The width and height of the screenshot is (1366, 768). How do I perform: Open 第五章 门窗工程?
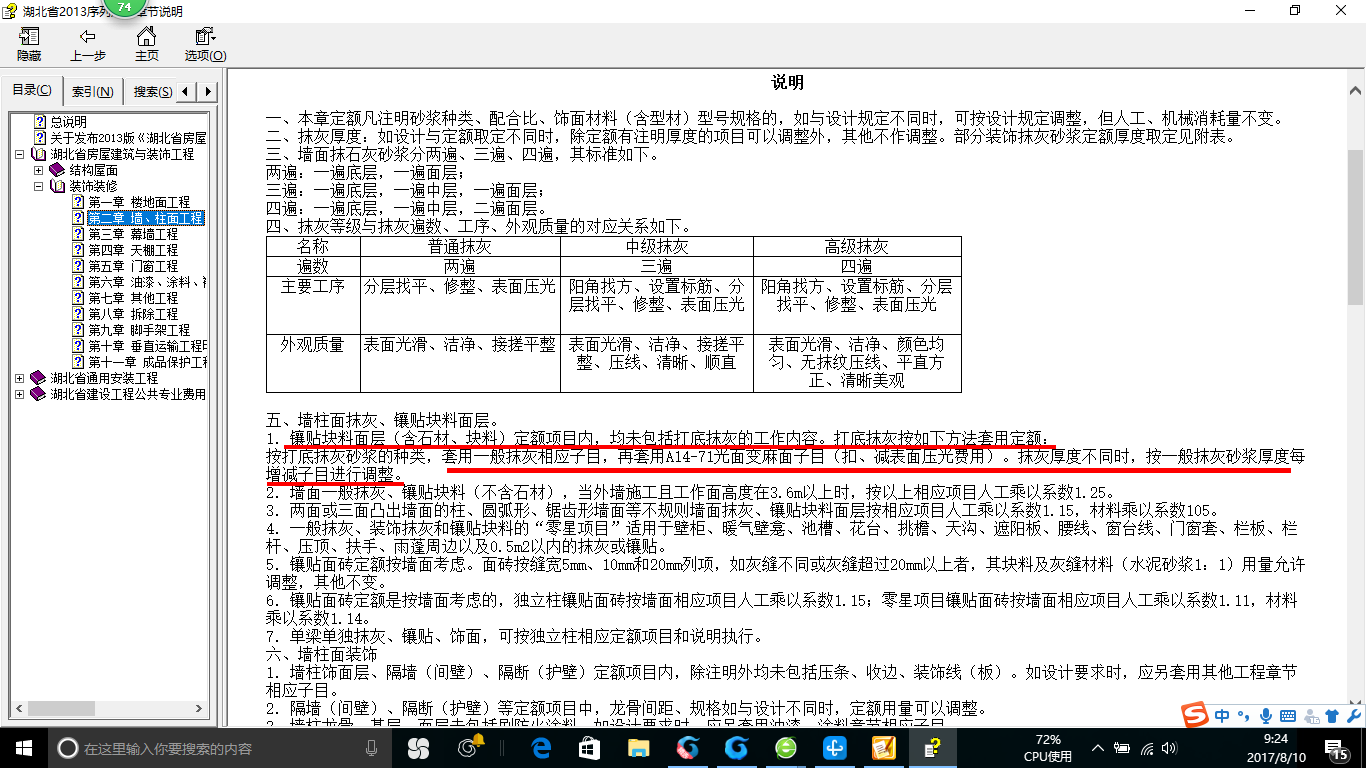click(132, 266)
